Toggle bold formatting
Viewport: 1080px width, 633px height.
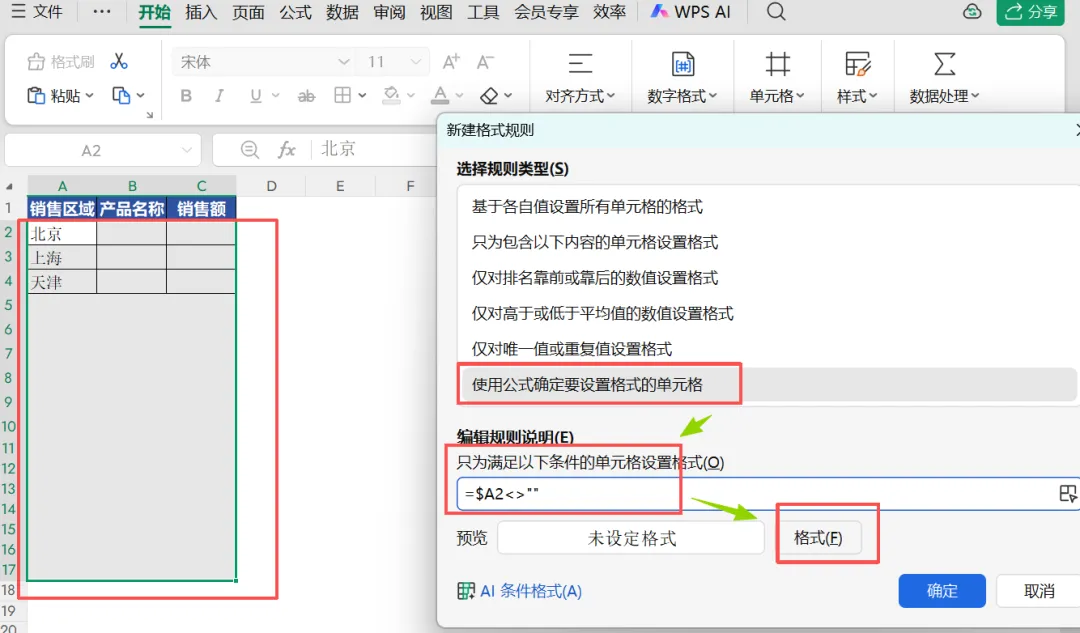[186, 96]
